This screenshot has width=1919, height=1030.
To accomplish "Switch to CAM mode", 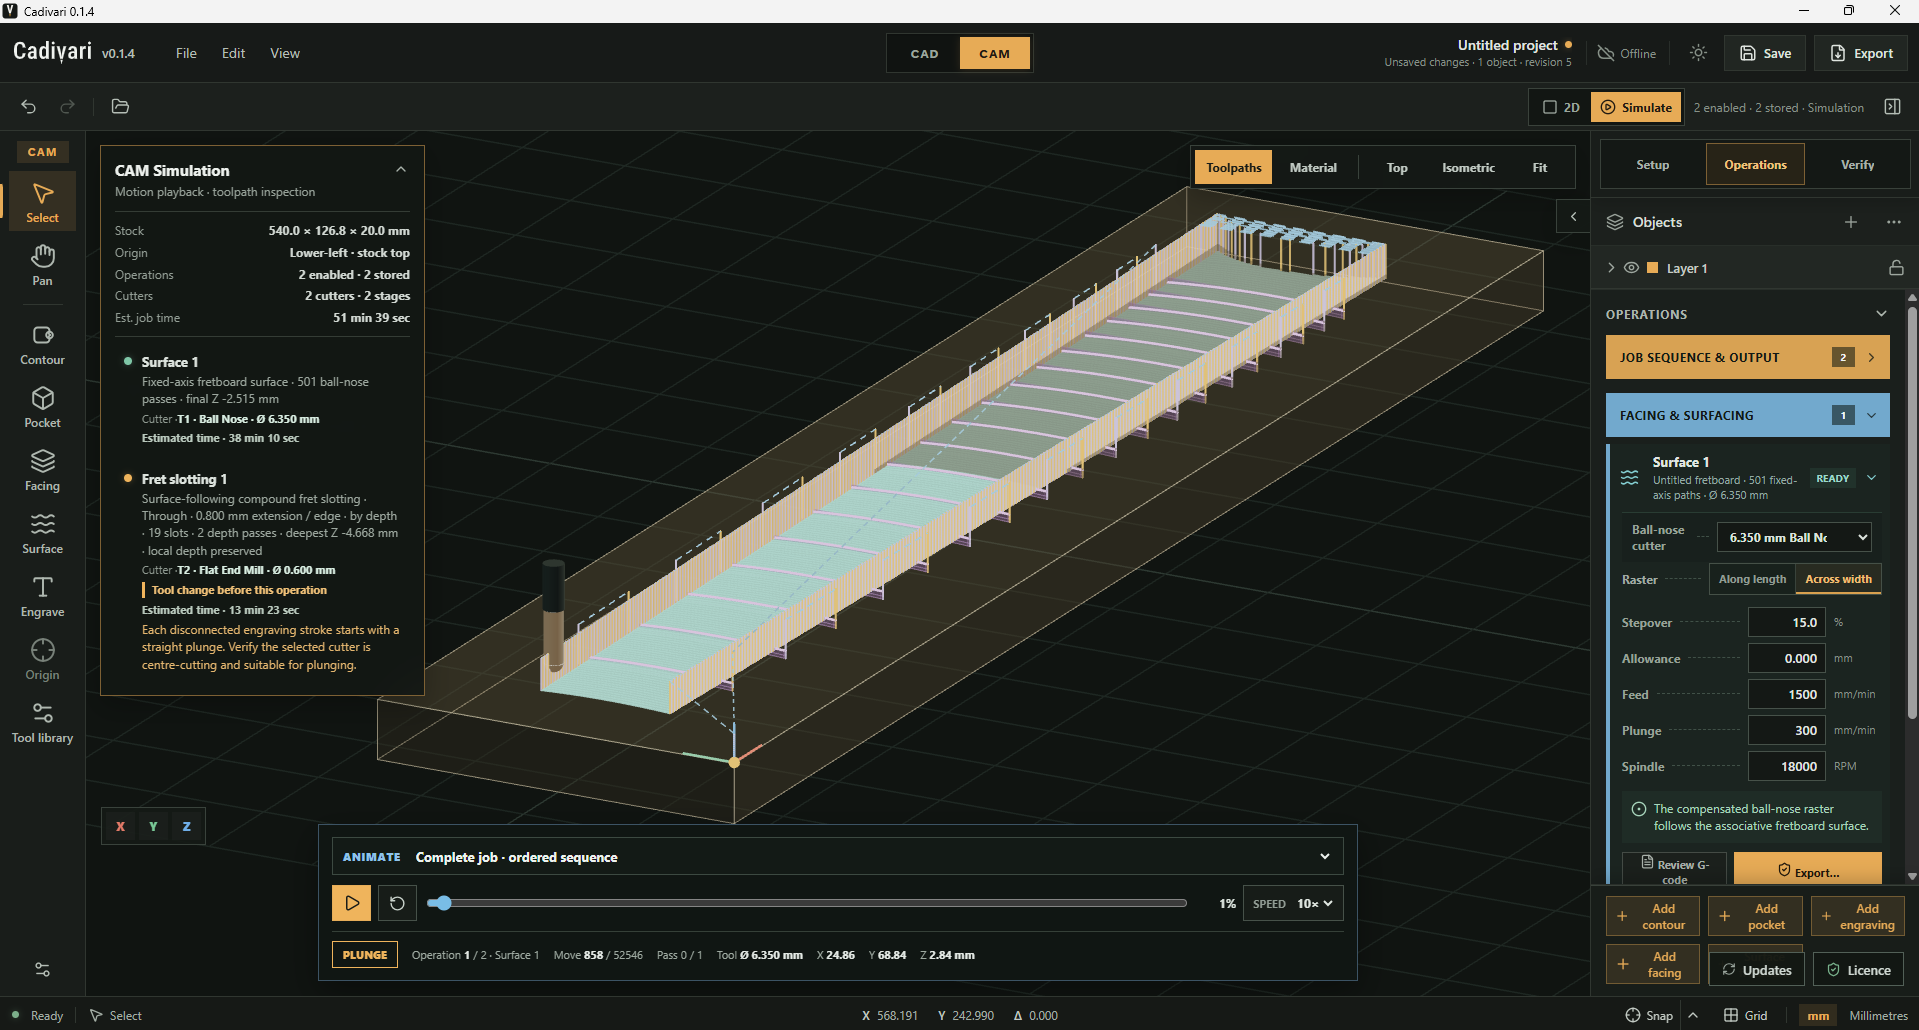I will [994, 53].
